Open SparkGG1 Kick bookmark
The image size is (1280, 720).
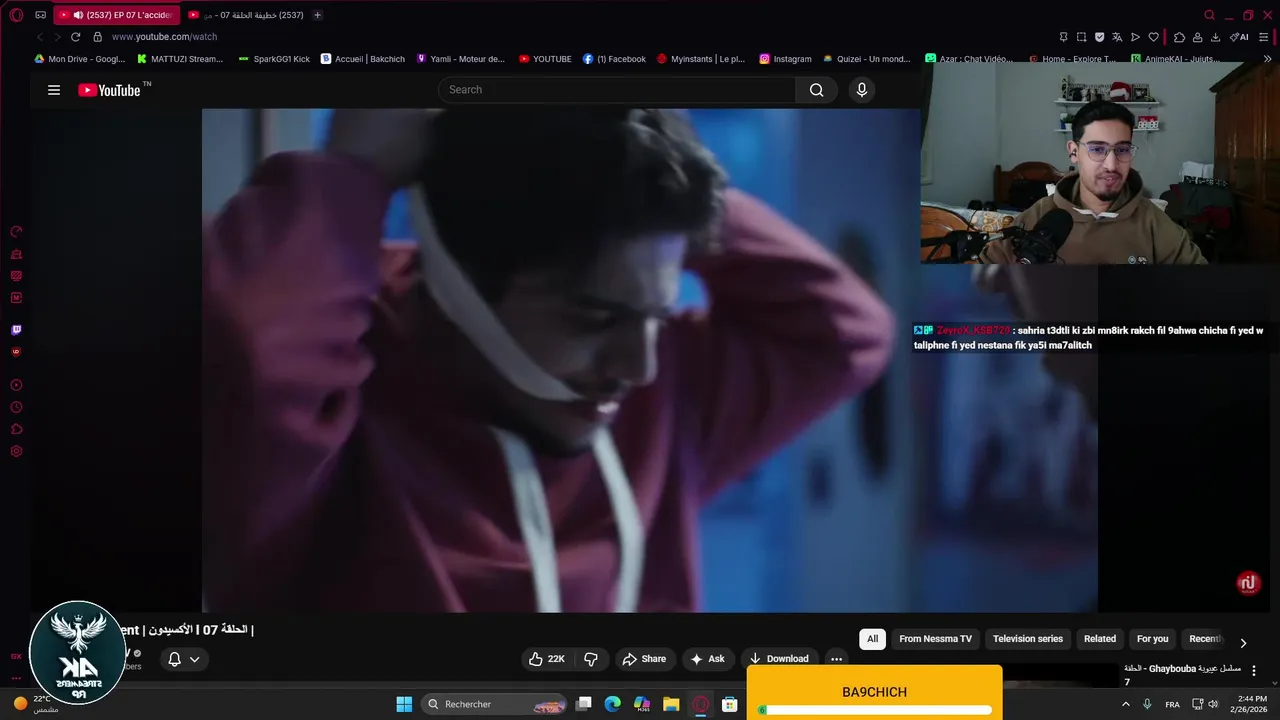click(275, 59)
